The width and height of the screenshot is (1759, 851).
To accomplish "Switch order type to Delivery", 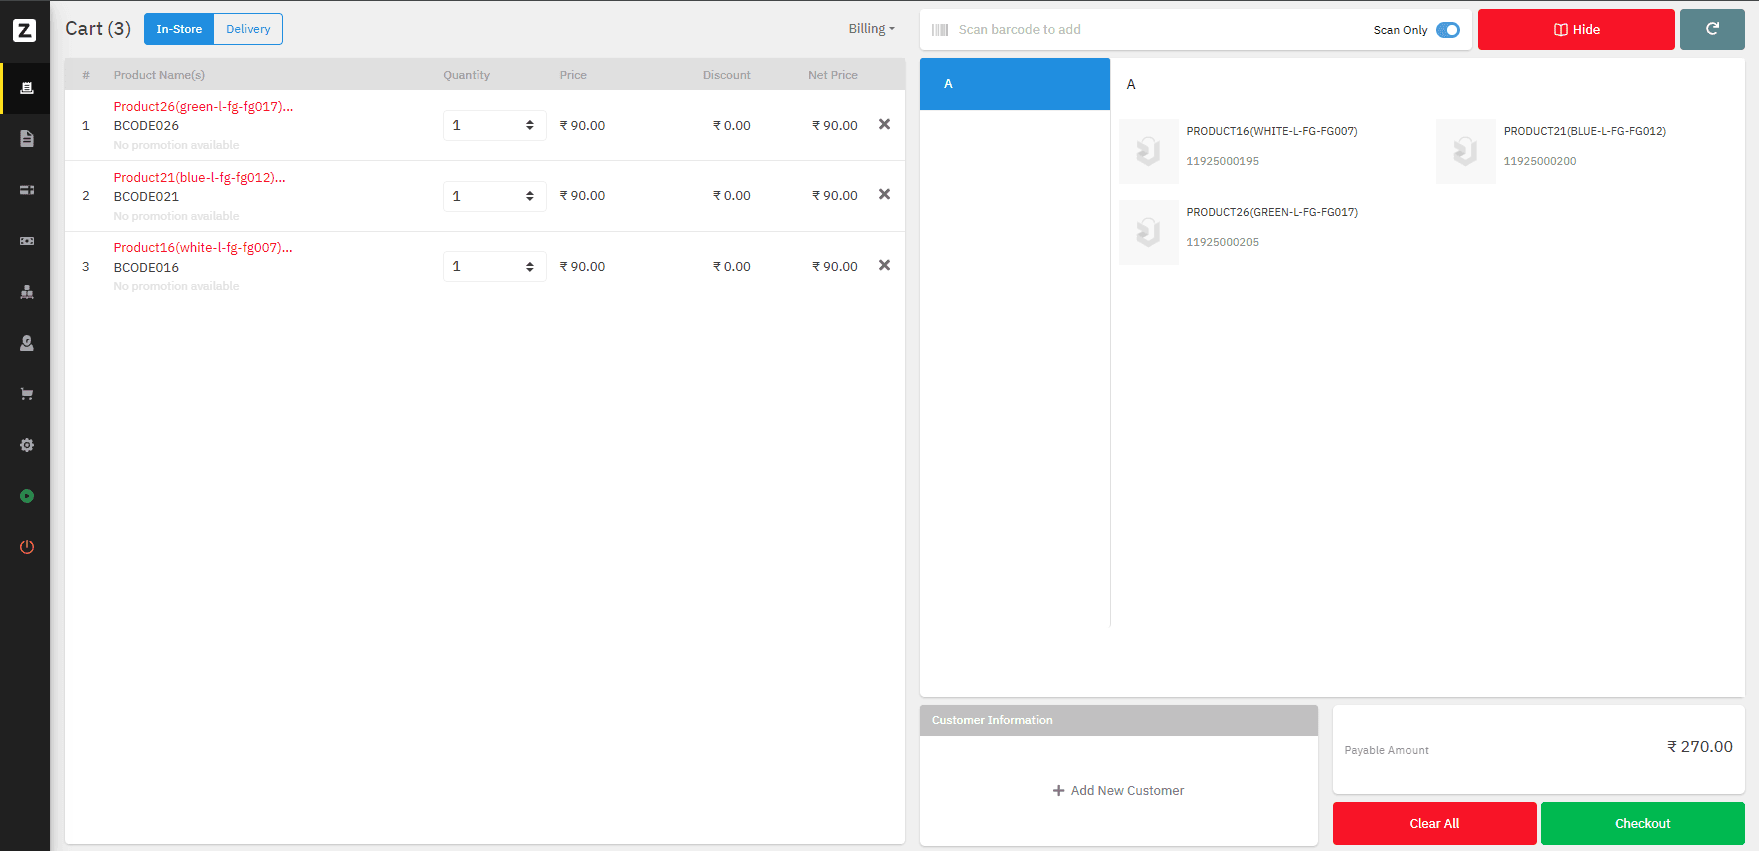I will tap(248, 29).
